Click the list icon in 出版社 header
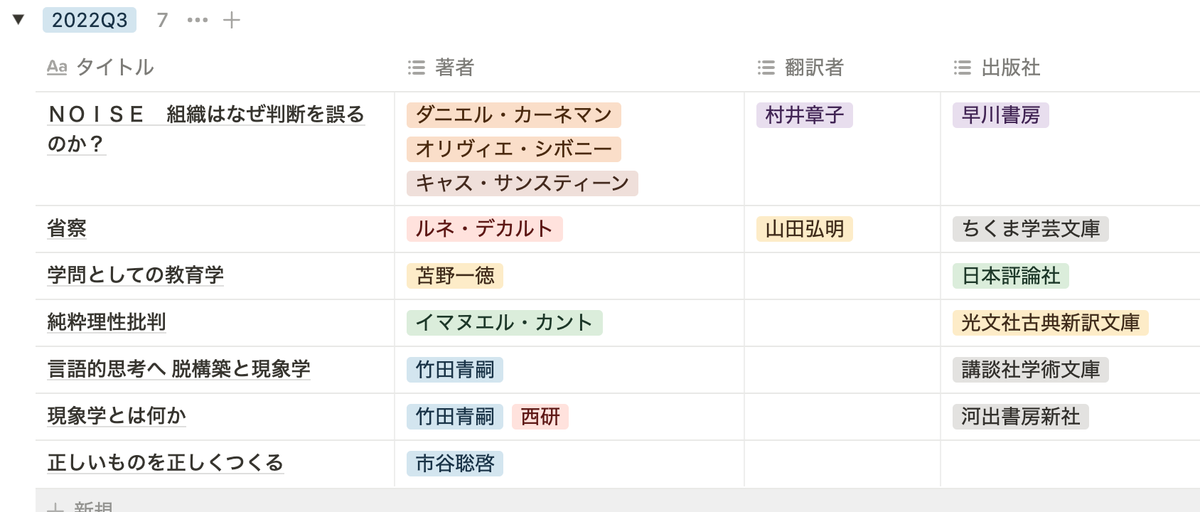Image resolution: width=1200 pixels, height=512 pixels. pyautogui.click(x=962, y=68)
